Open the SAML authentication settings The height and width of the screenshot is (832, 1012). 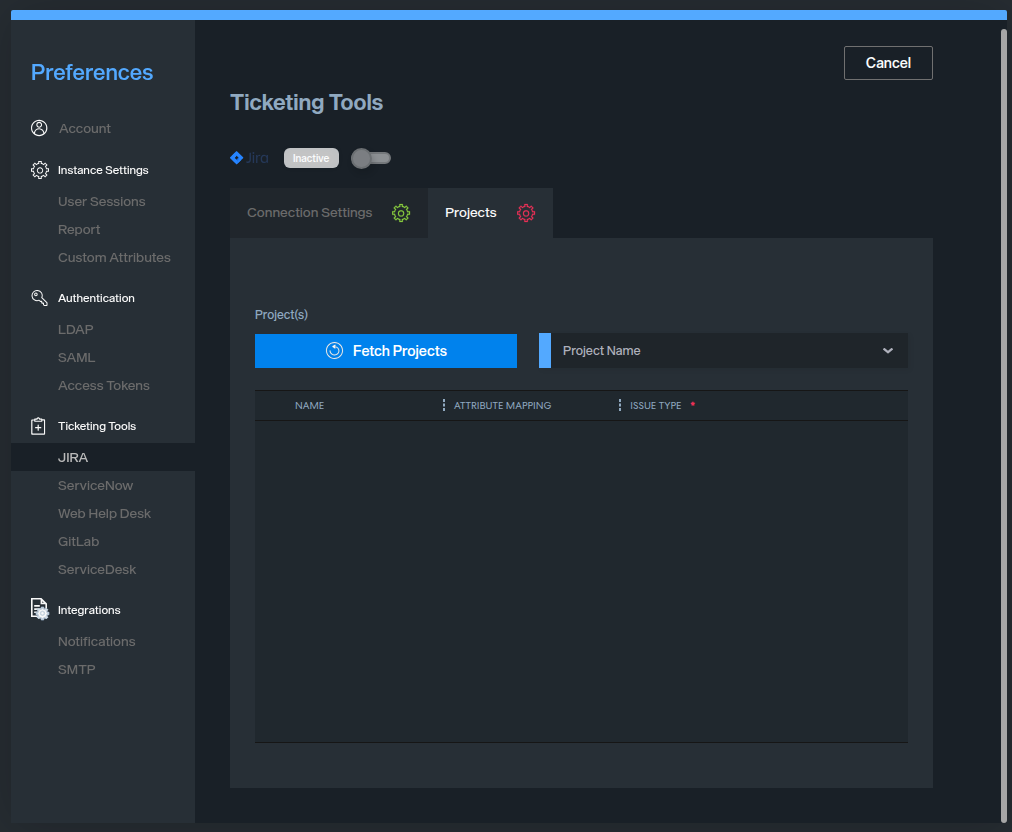click(x=77, y=358)
